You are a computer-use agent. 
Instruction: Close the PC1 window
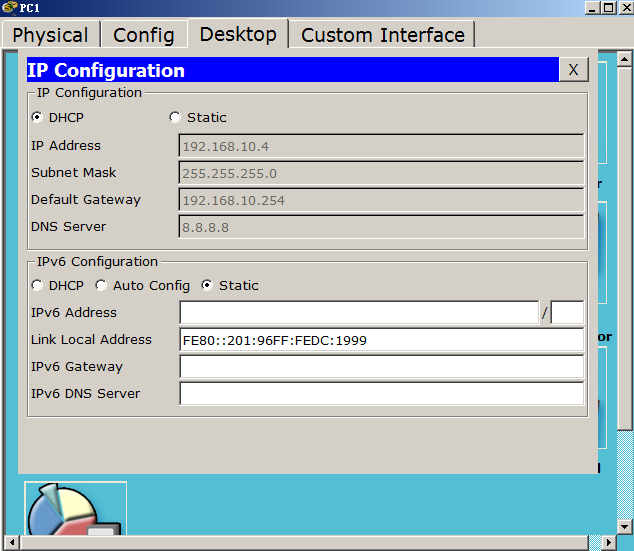626,8
